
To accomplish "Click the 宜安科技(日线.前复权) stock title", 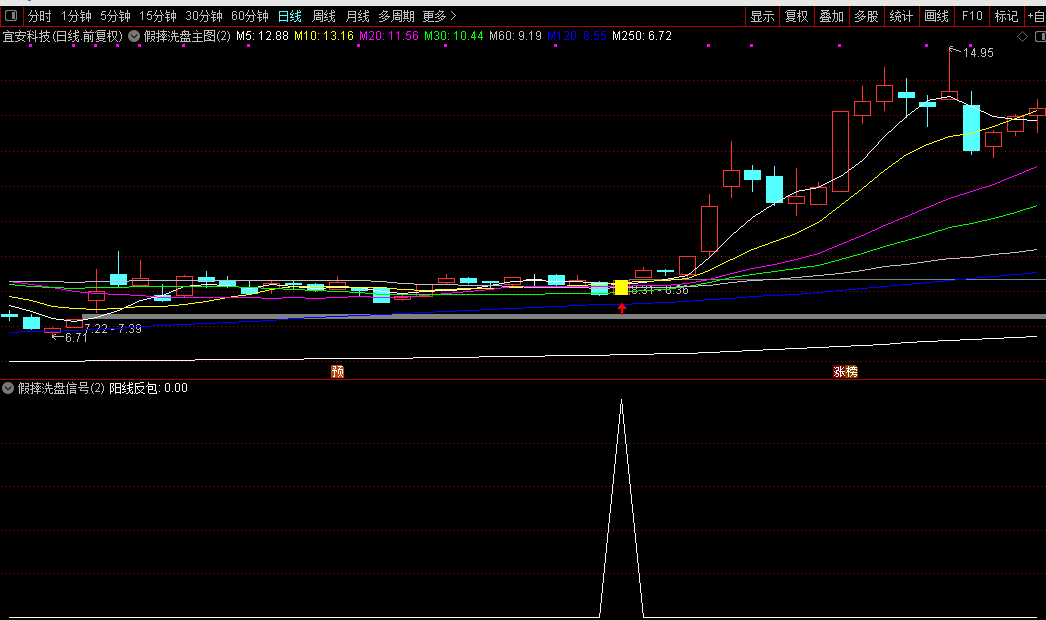I will [63, 36].
